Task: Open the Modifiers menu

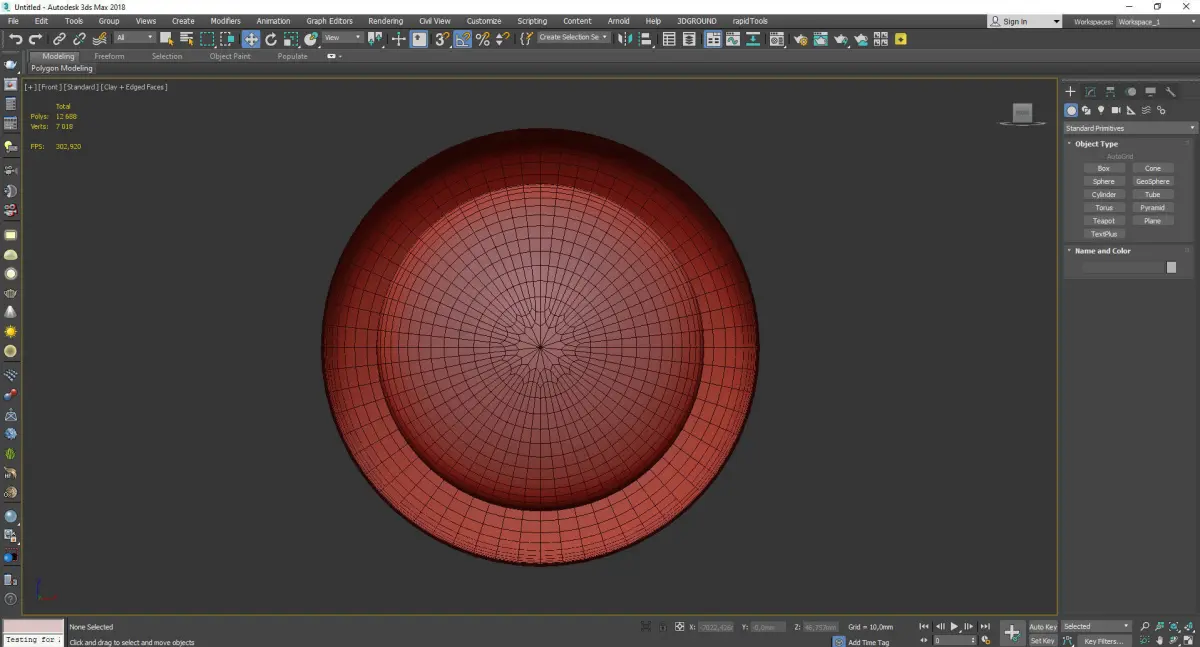Action: 225,21
